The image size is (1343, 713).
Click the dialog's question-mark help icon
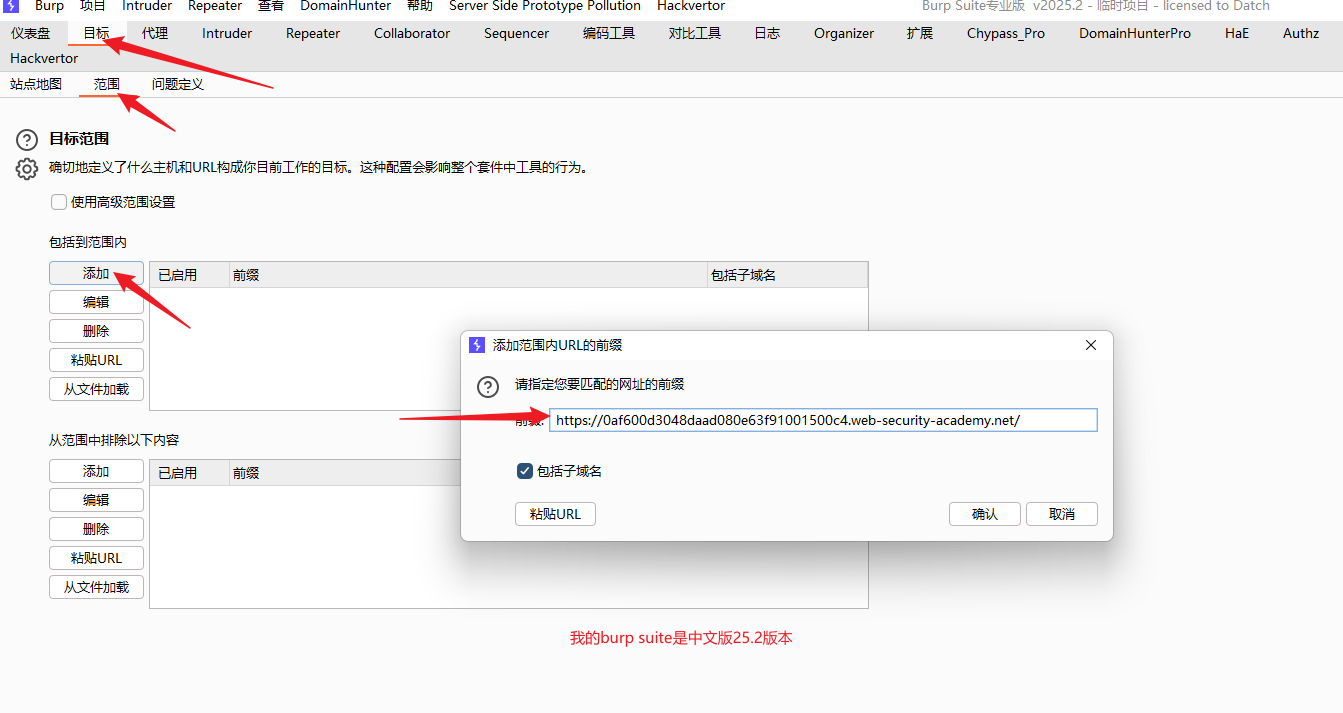(x=487, y=386)
